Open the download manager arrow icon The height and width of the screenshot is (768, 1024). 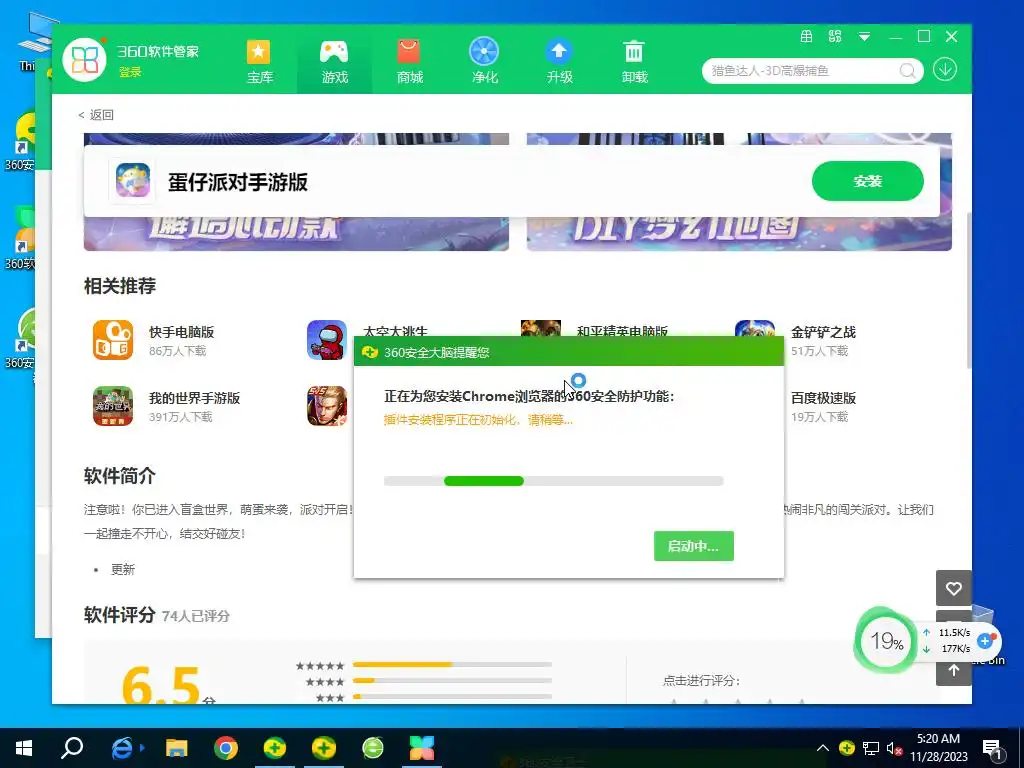pos(944,70)
